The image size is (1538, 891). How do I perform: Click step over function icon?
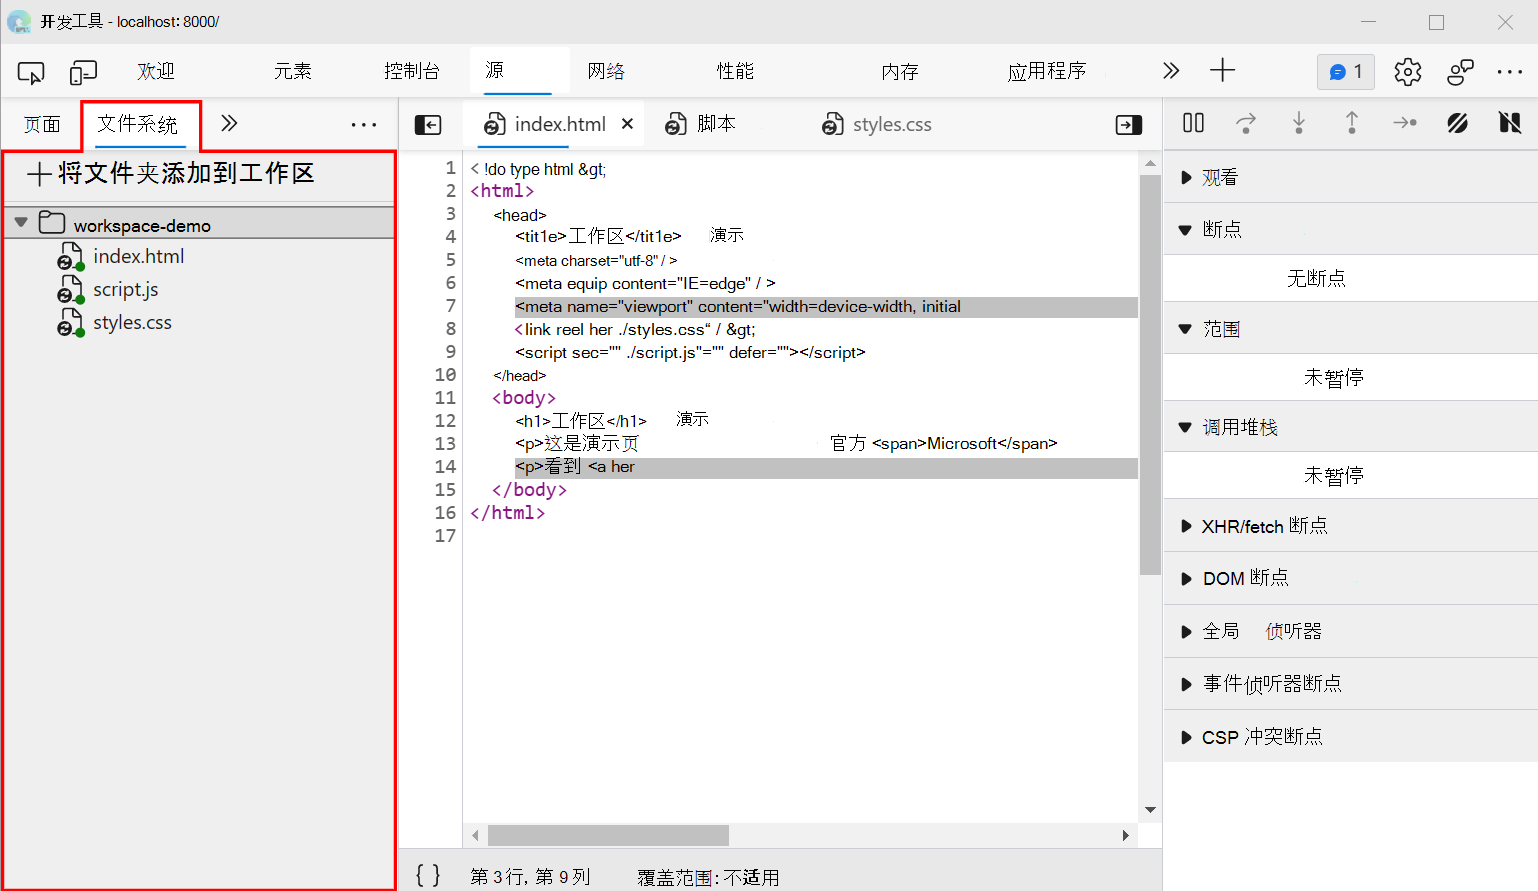point(1246,123)
